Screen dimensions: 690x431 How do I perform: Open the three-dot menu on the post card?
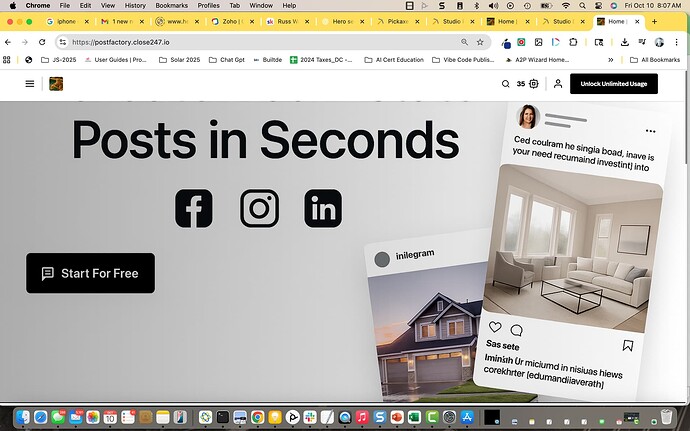[x=650, y=131]
